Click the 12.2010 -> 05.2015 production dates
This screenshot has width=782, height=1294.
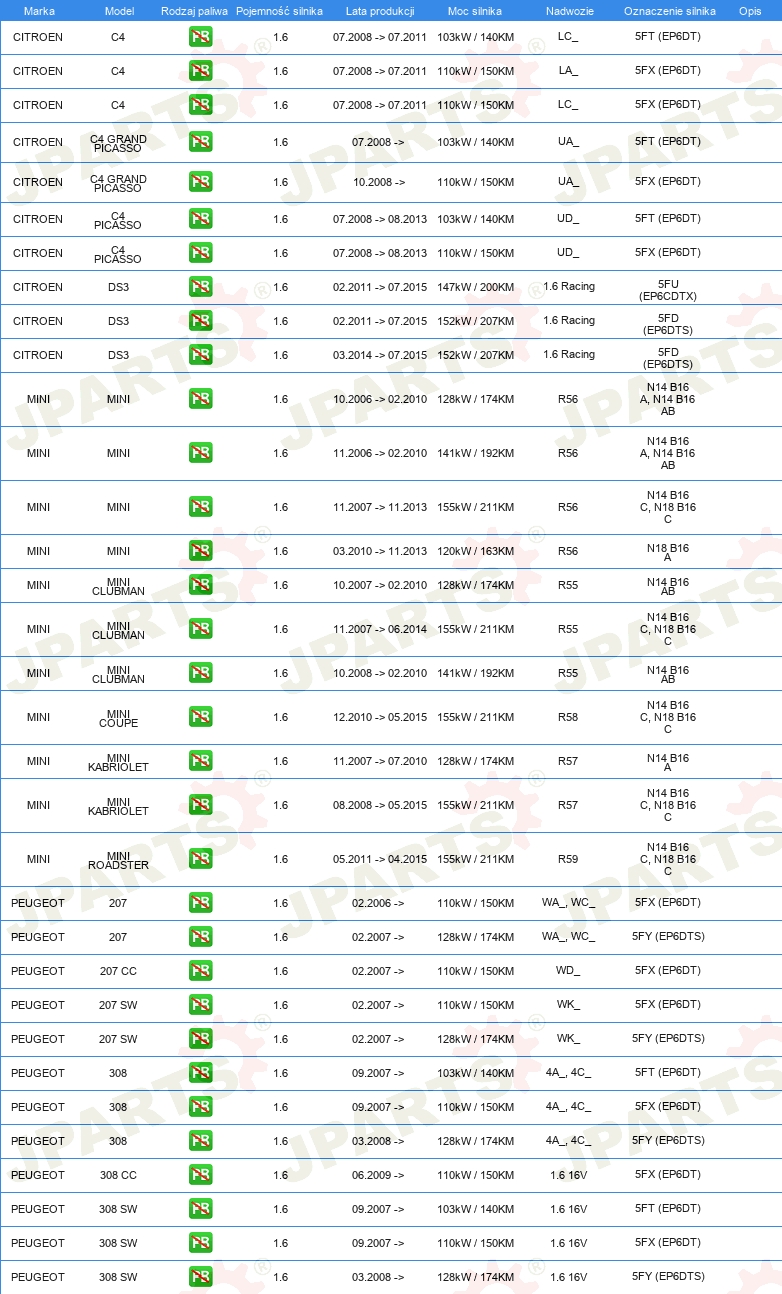[380, 717]
